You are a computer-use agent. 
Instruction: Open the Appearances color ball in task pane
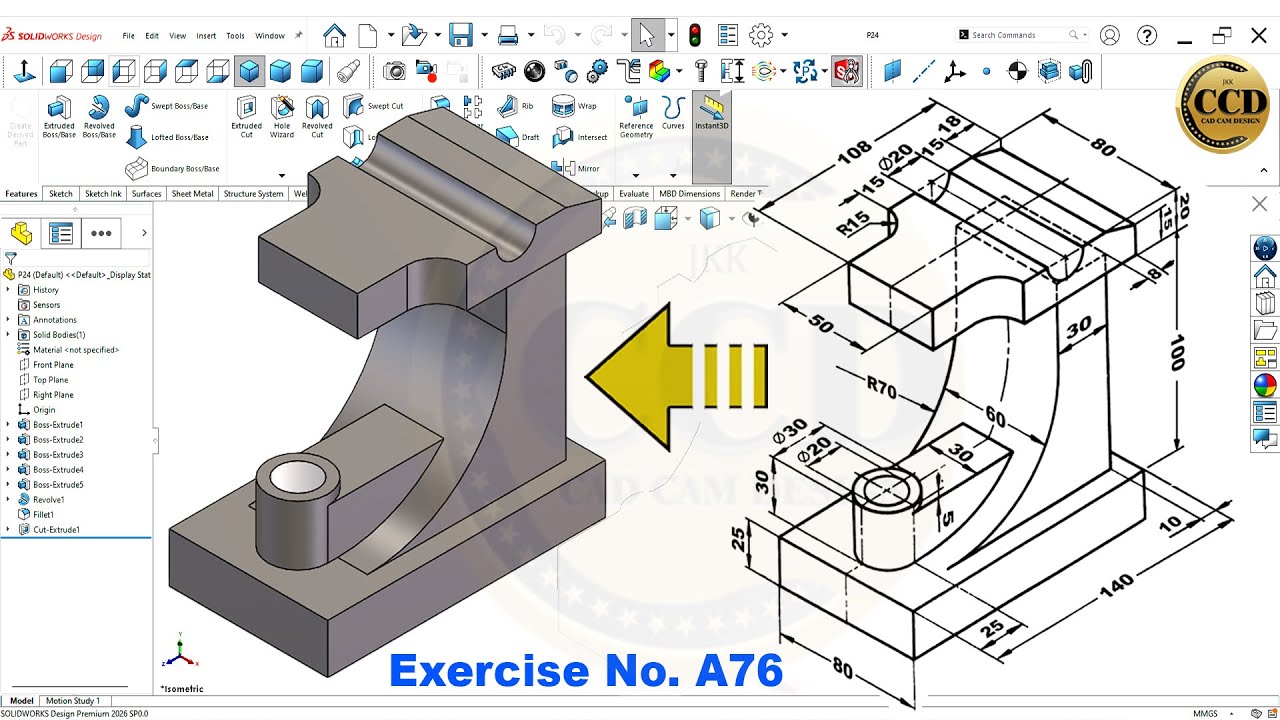(1265, 385)
